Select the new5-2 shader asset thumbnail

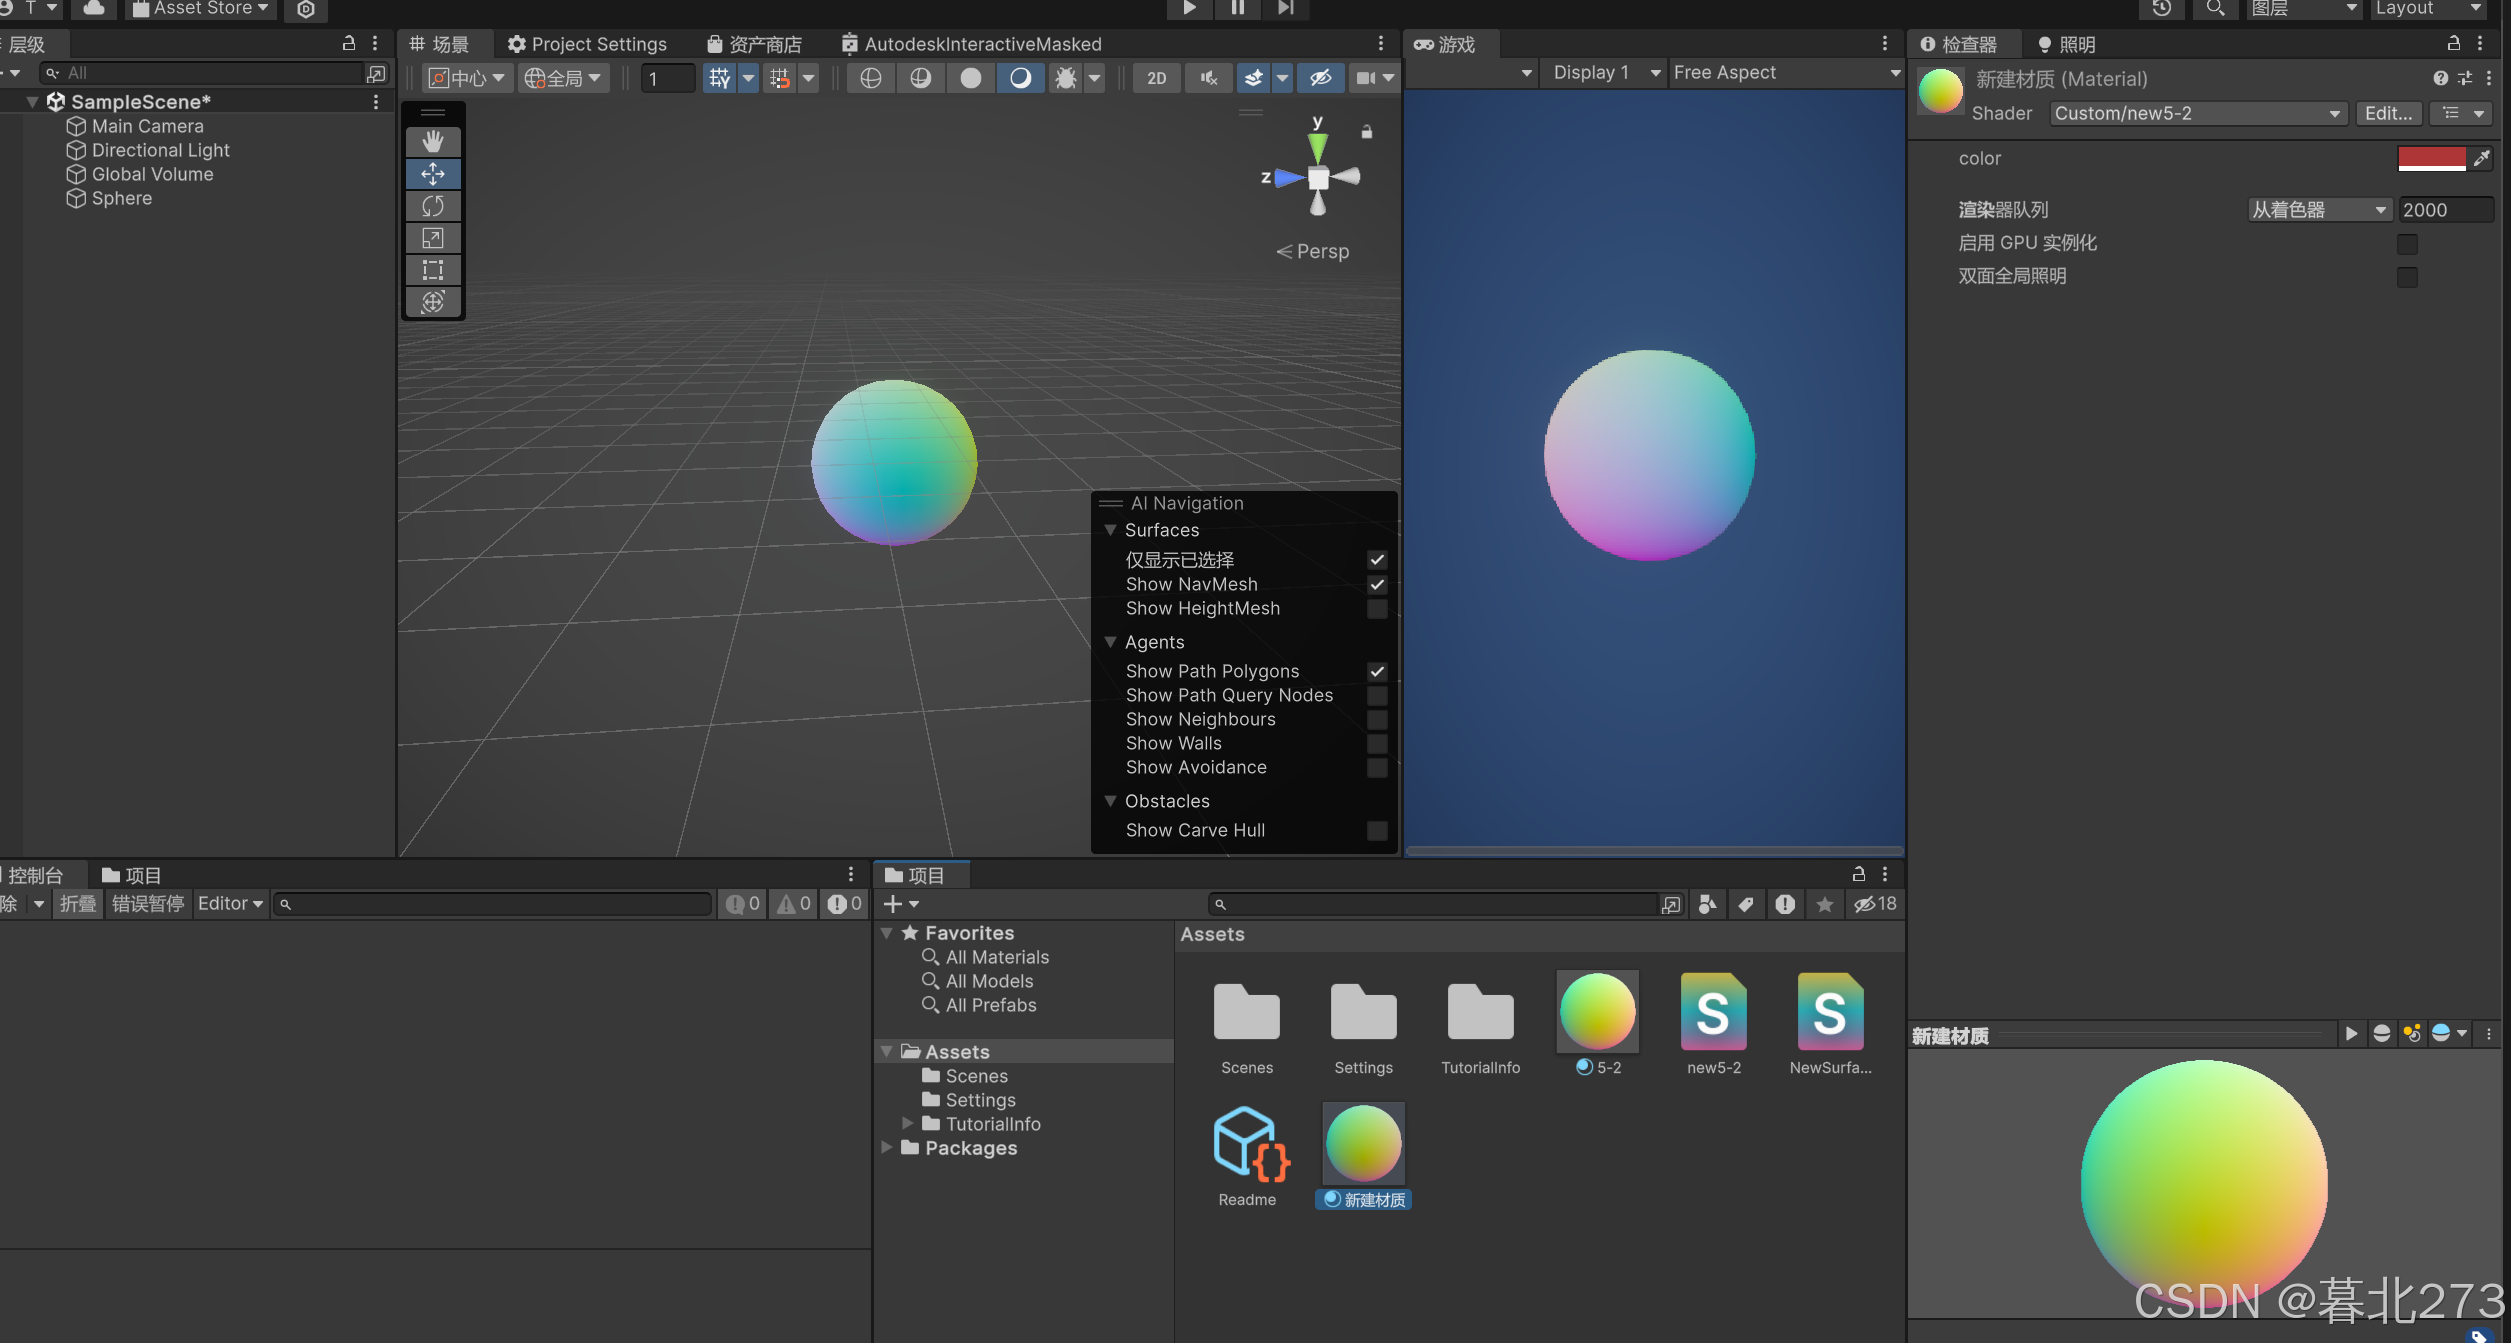pos(1713,1012)
